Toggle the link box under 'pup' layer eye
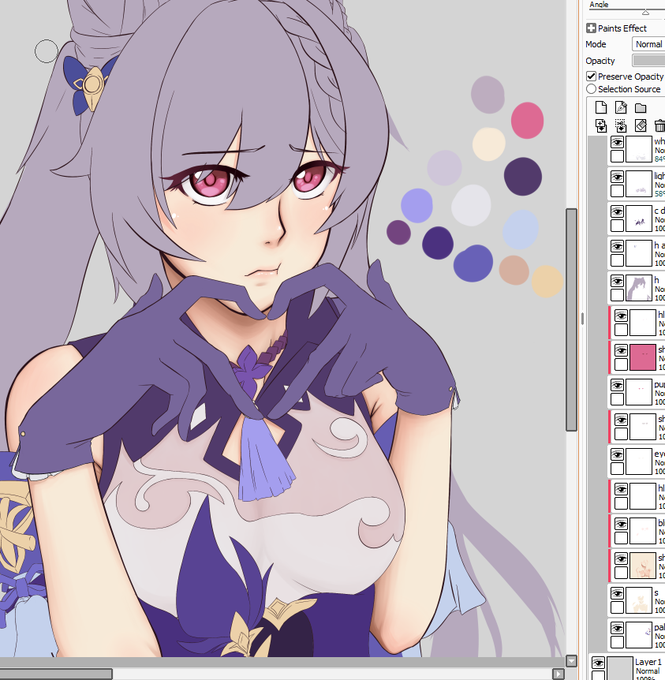Image resolution: width=665 pixels, height=680 pixels. pyautogui.click(x=617, y=399)
